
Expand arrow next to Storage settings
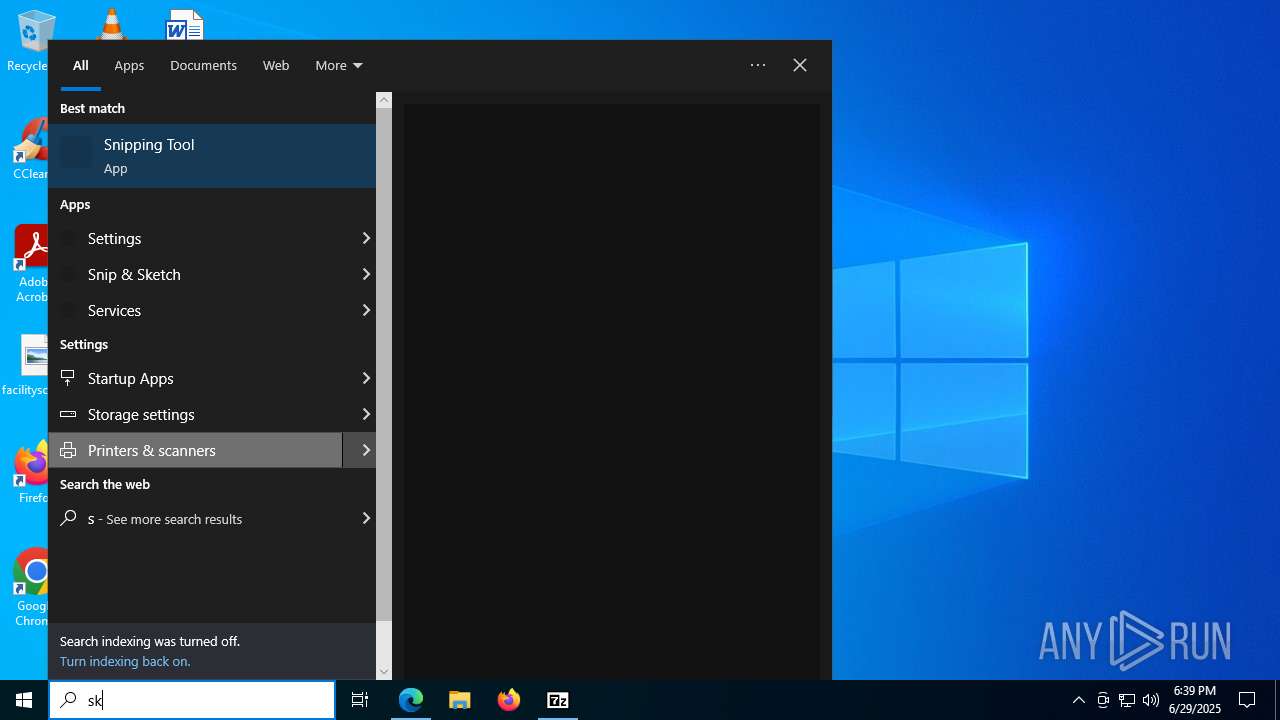tap(366, 414)
